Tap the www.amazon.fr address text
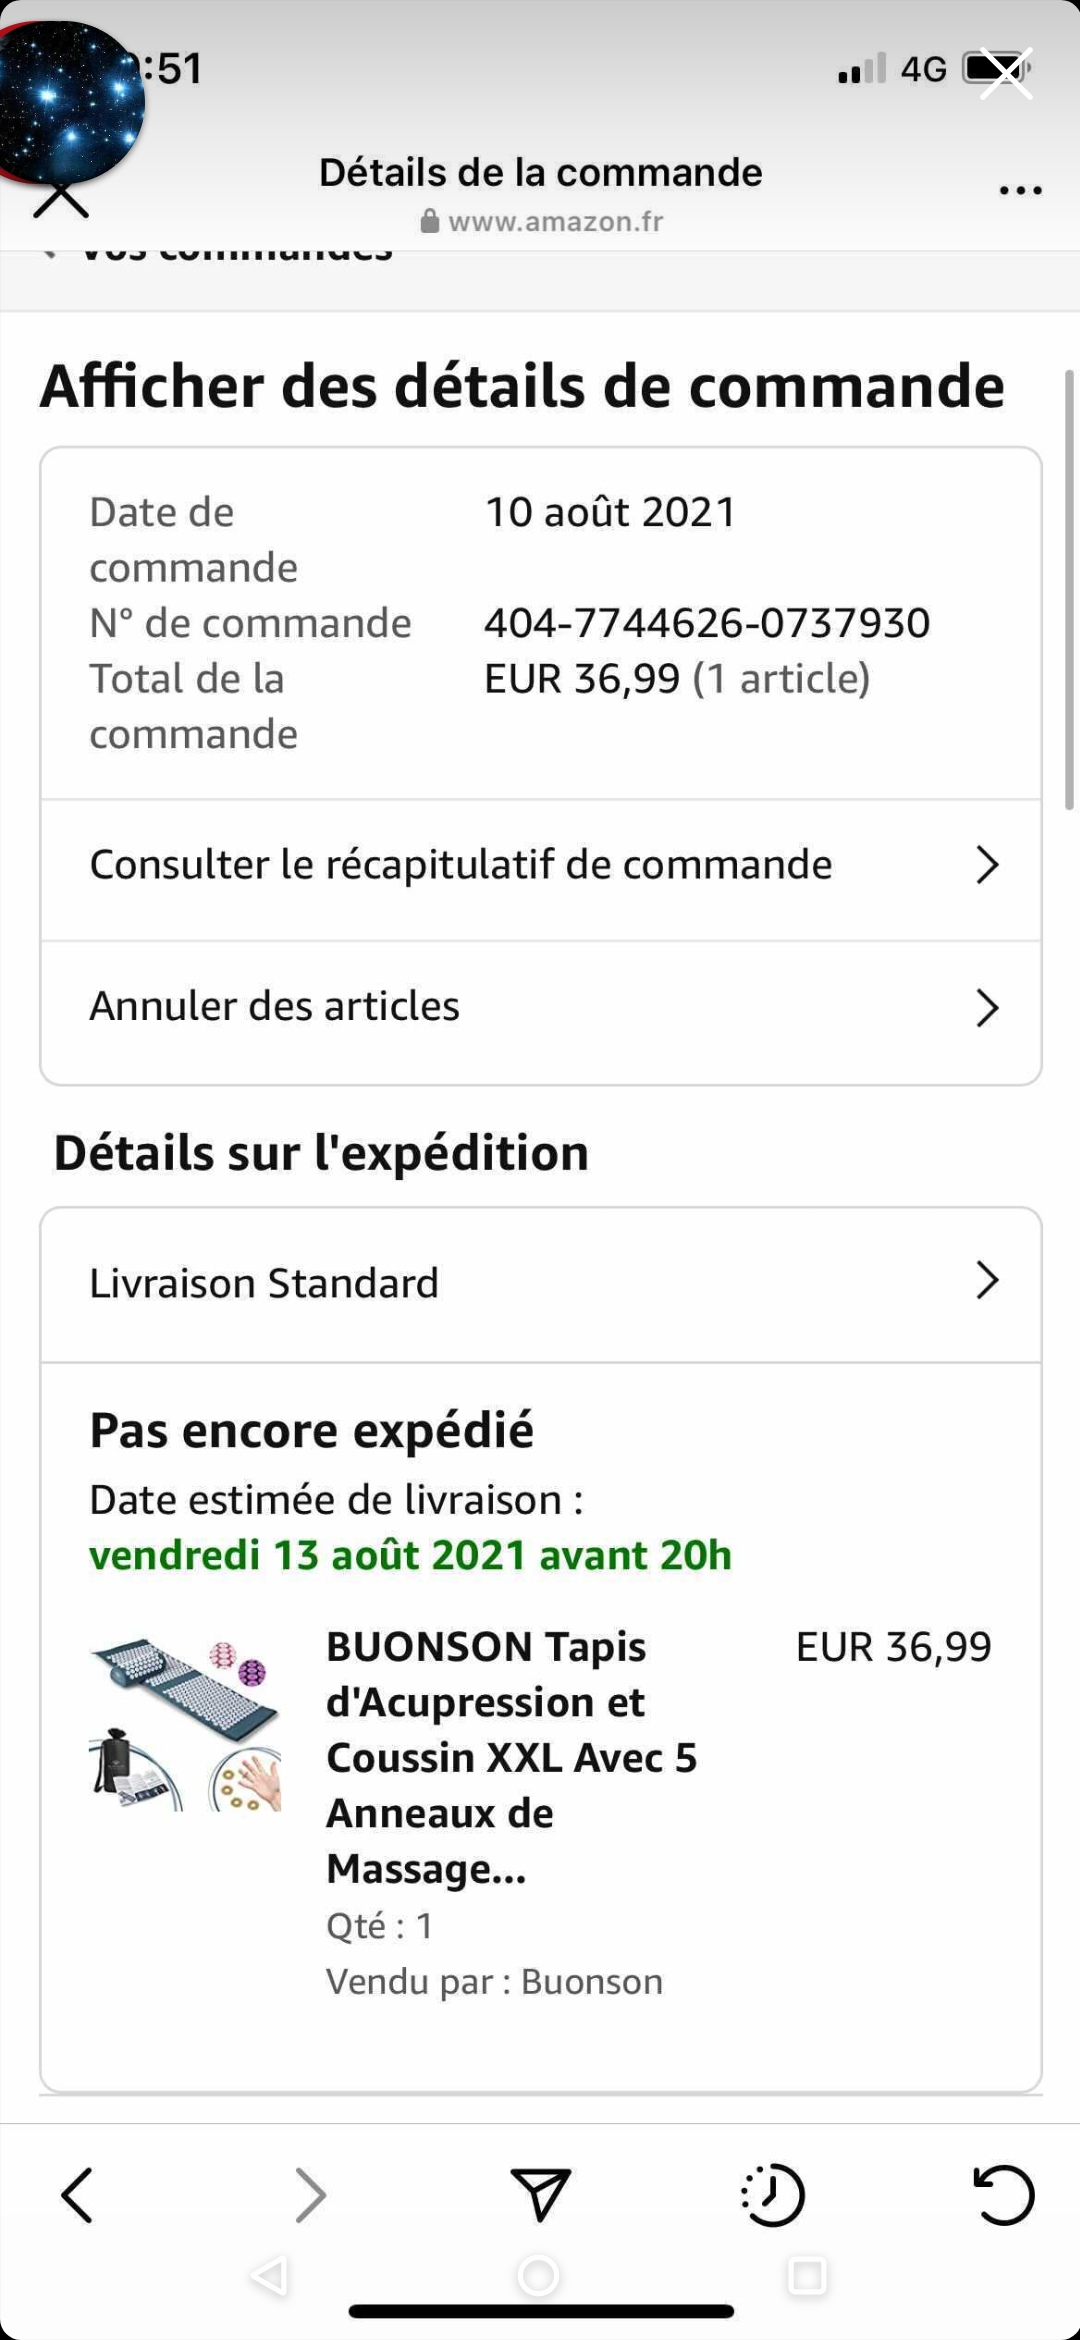Screen dimensions: 1080x2340 coord(555,221)
